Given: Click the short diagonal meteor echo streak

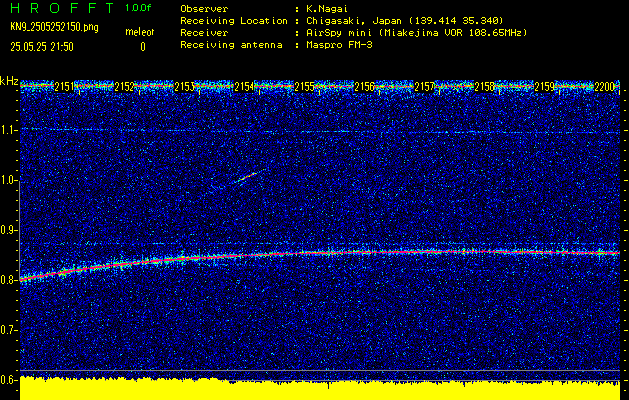Looking at the screenshot, I should click(246, 177).
